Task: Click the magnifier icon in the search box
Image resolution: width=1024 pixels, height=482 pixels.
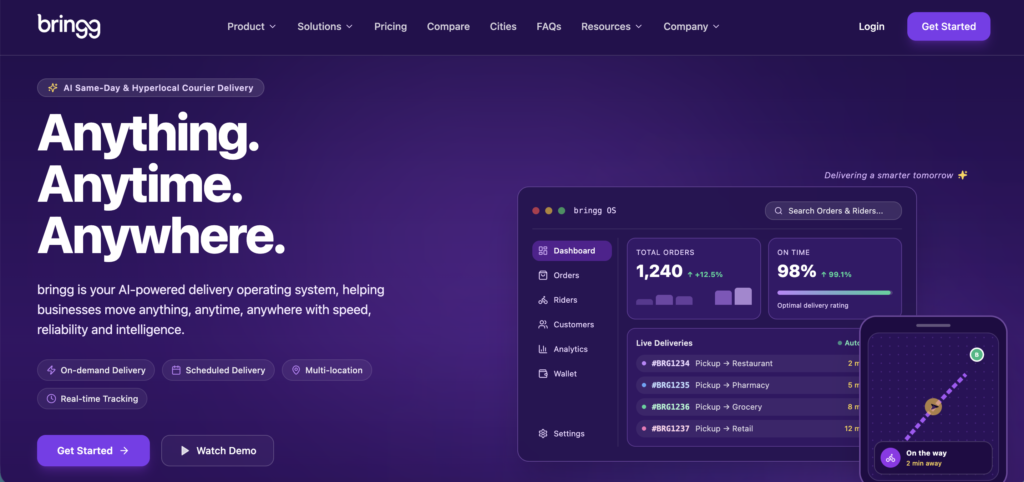Action: click(x=778, y=211)
